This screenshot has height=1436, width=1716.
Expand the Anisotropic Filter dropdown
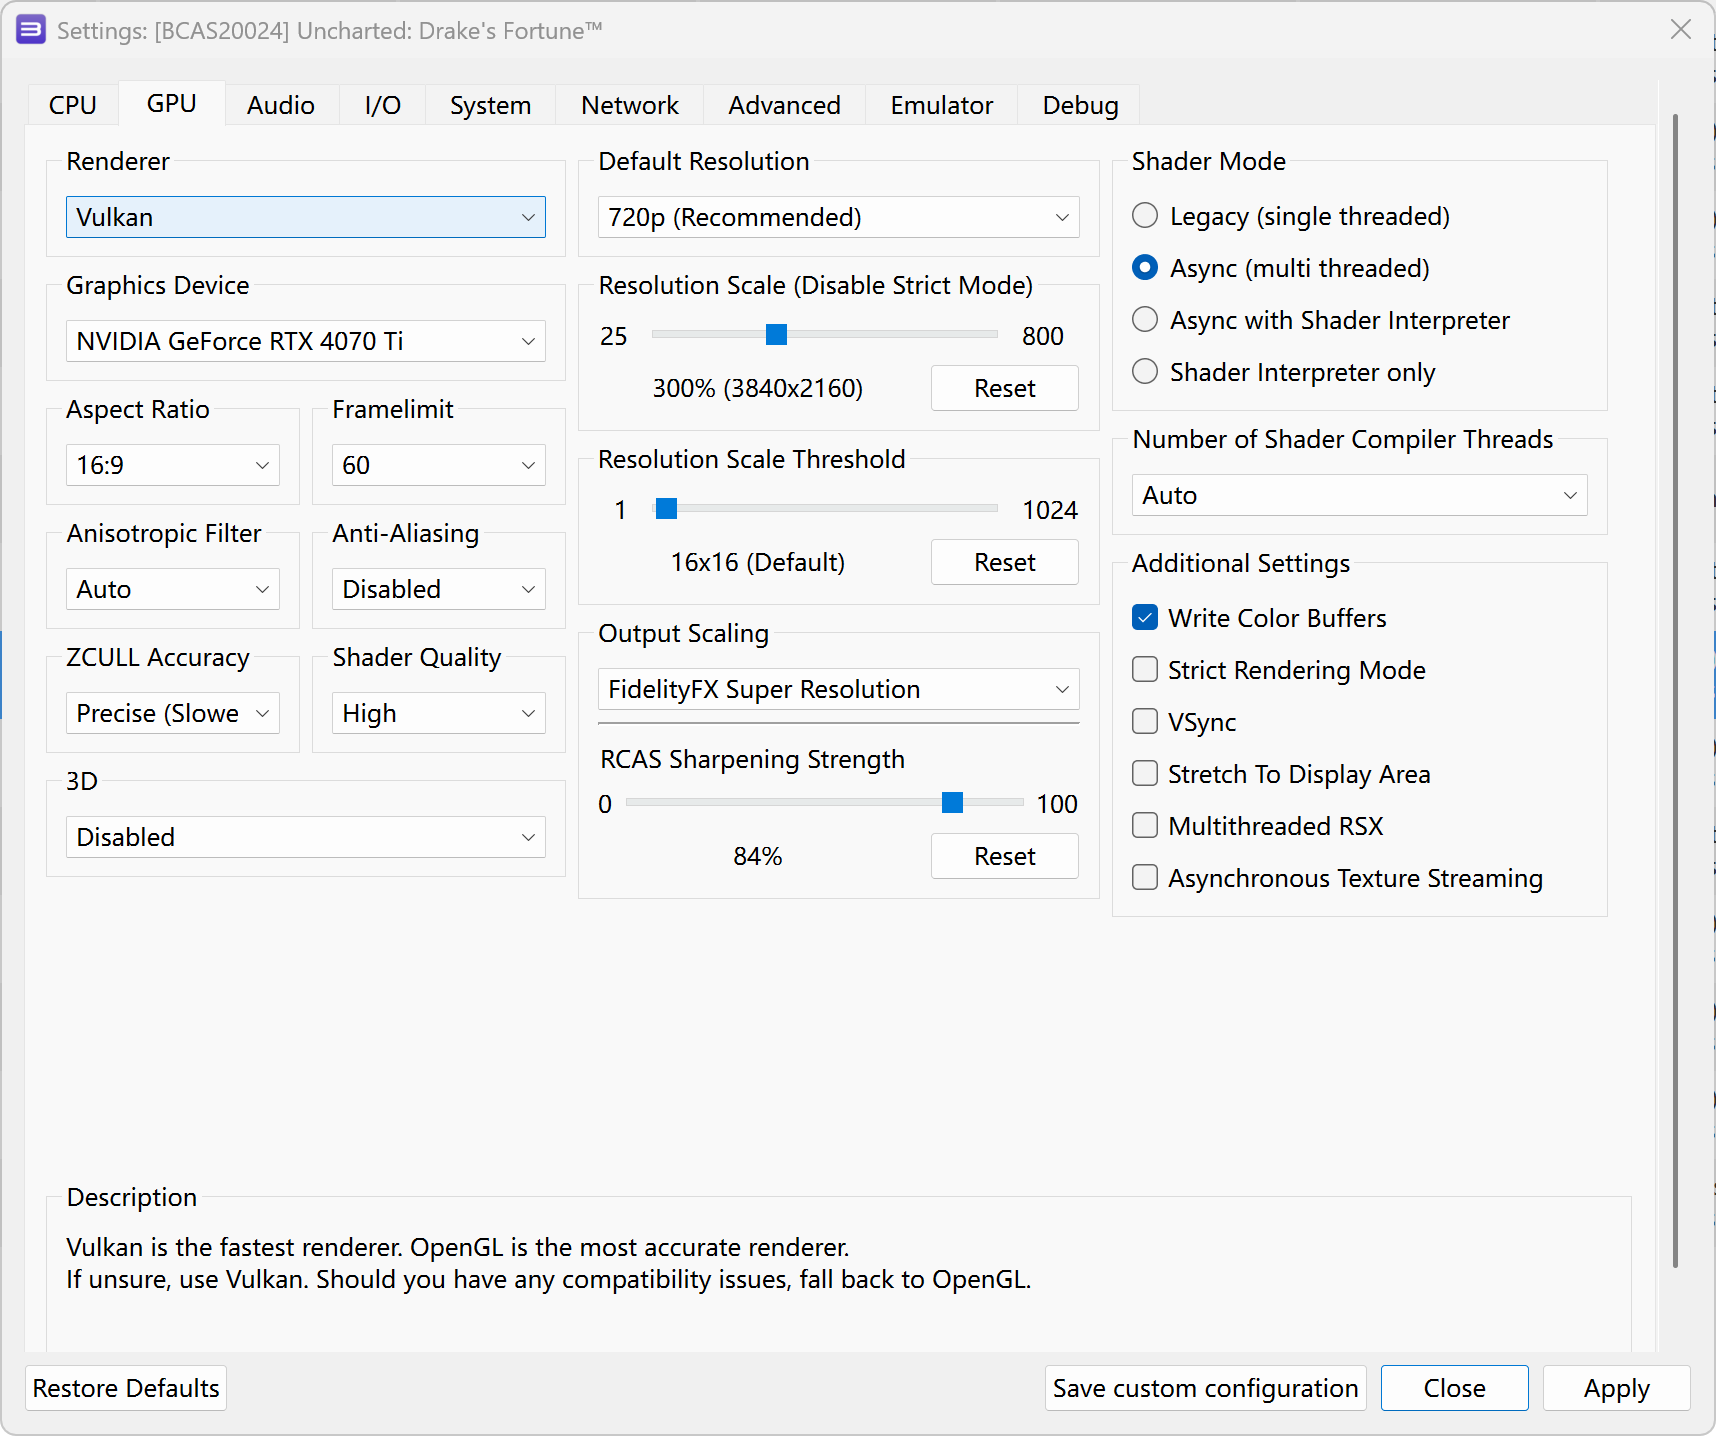[x=173, y=589]
